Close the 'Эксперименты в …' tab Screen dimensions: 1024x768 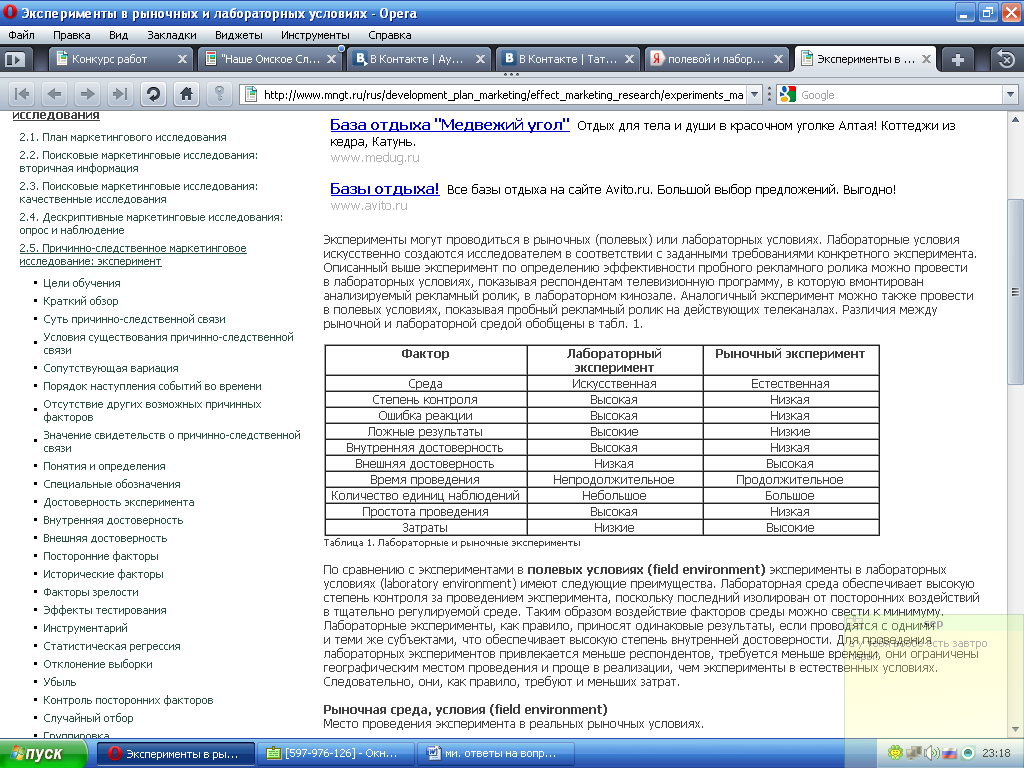point(926,59)
